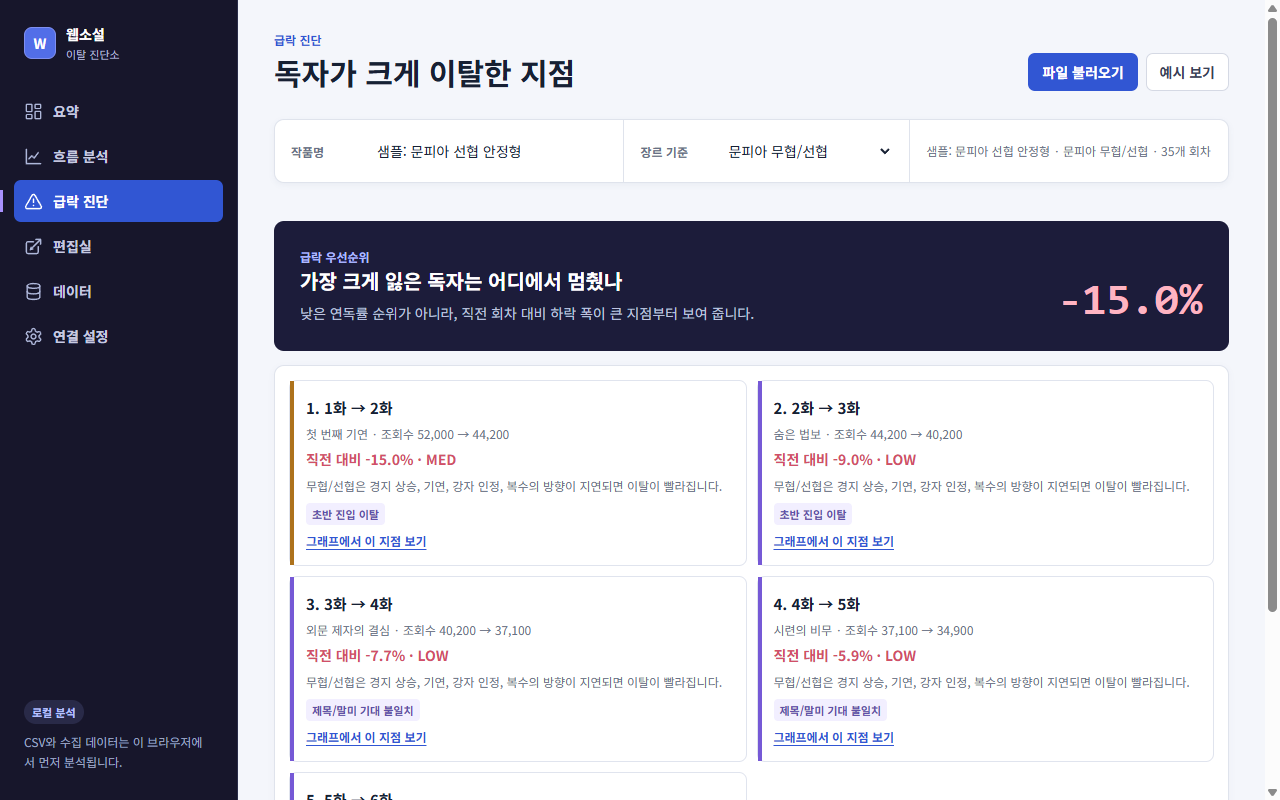Viewport: 1280px width, 800px height.
Task: Open the 흐름 분석 menu item
Action: tap(118, 157)
